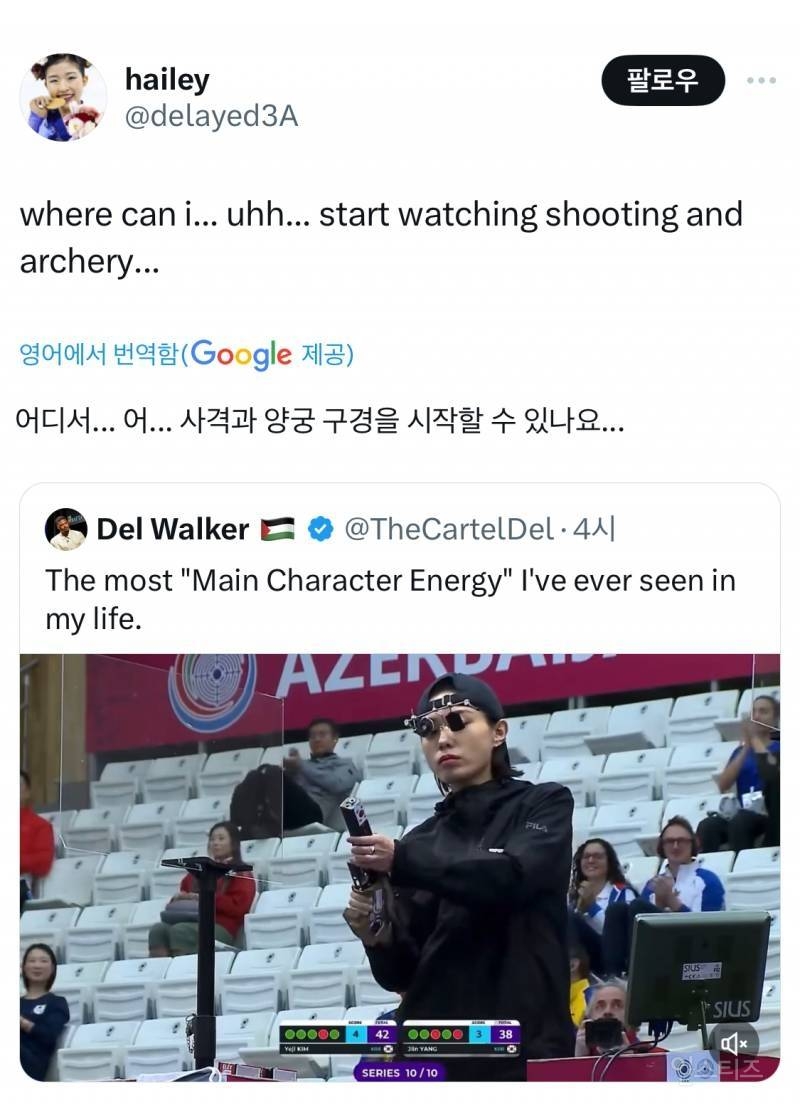The width and height of the screenshot is (800, 1108).
Task: Click the 영어에서 번역함 translation label
Action: (99, 353)
